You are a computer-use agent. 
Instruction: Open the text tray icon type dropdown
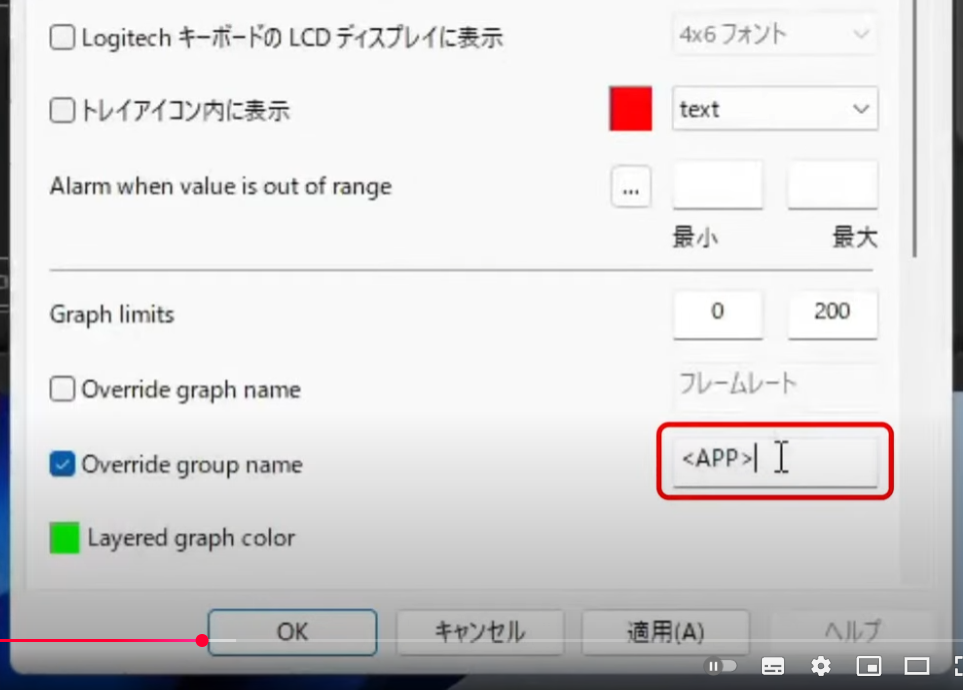click(x=775, y=109)
